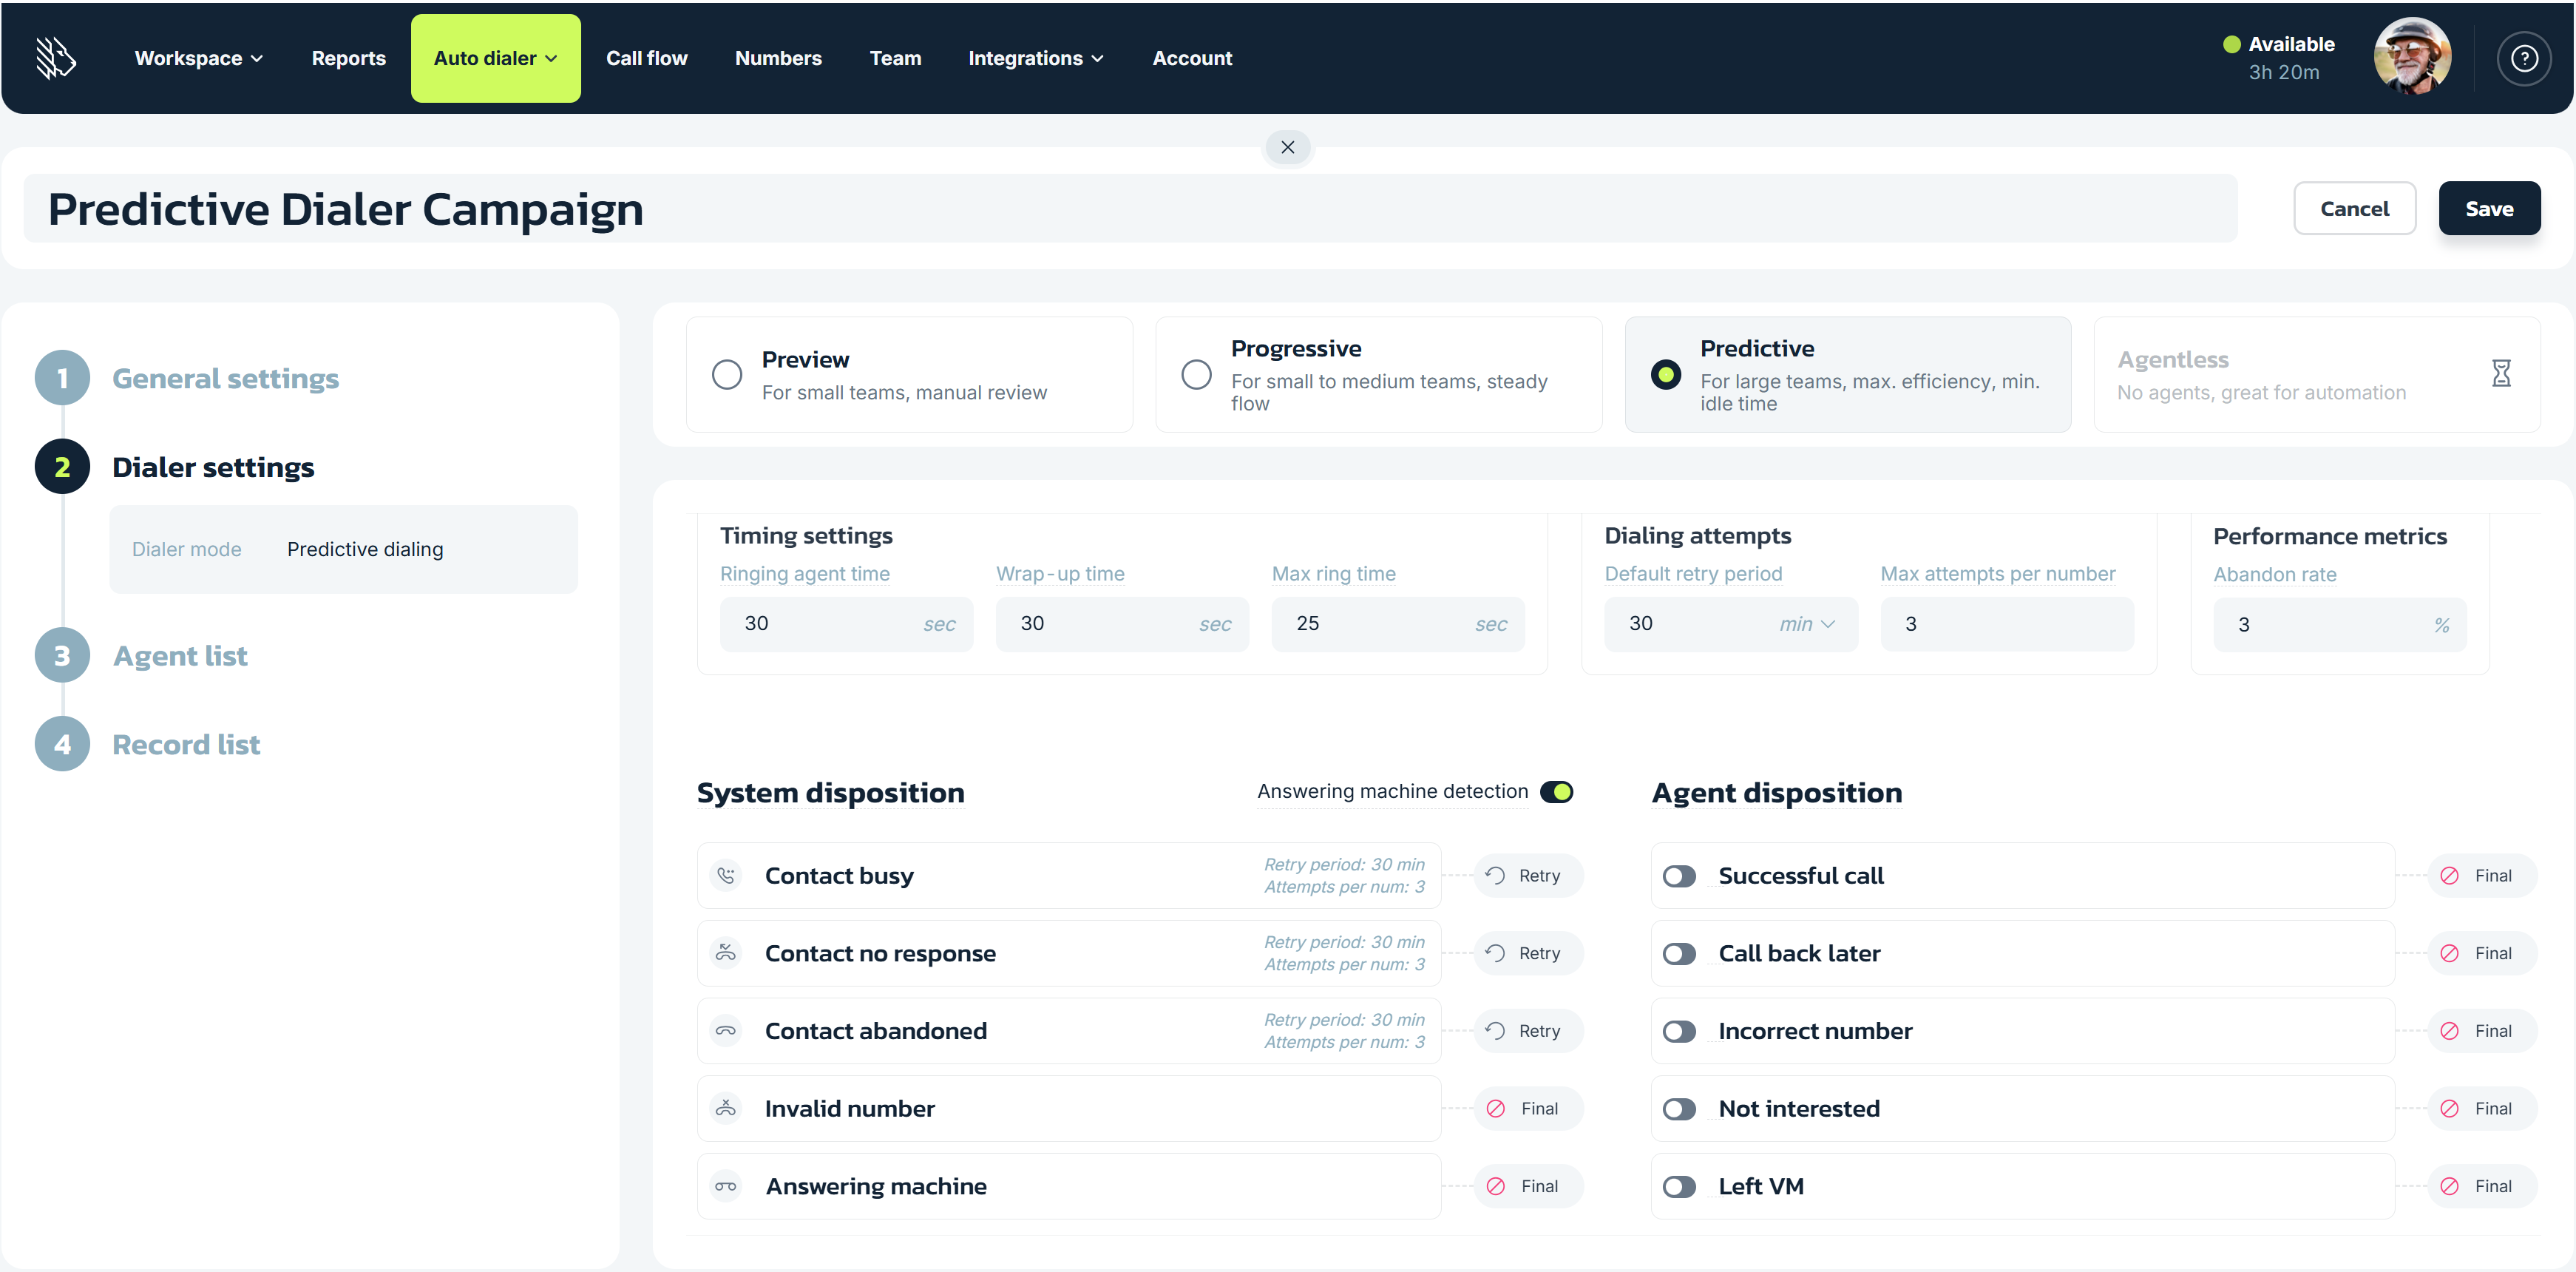Click the Invalid number icon

726,1108
